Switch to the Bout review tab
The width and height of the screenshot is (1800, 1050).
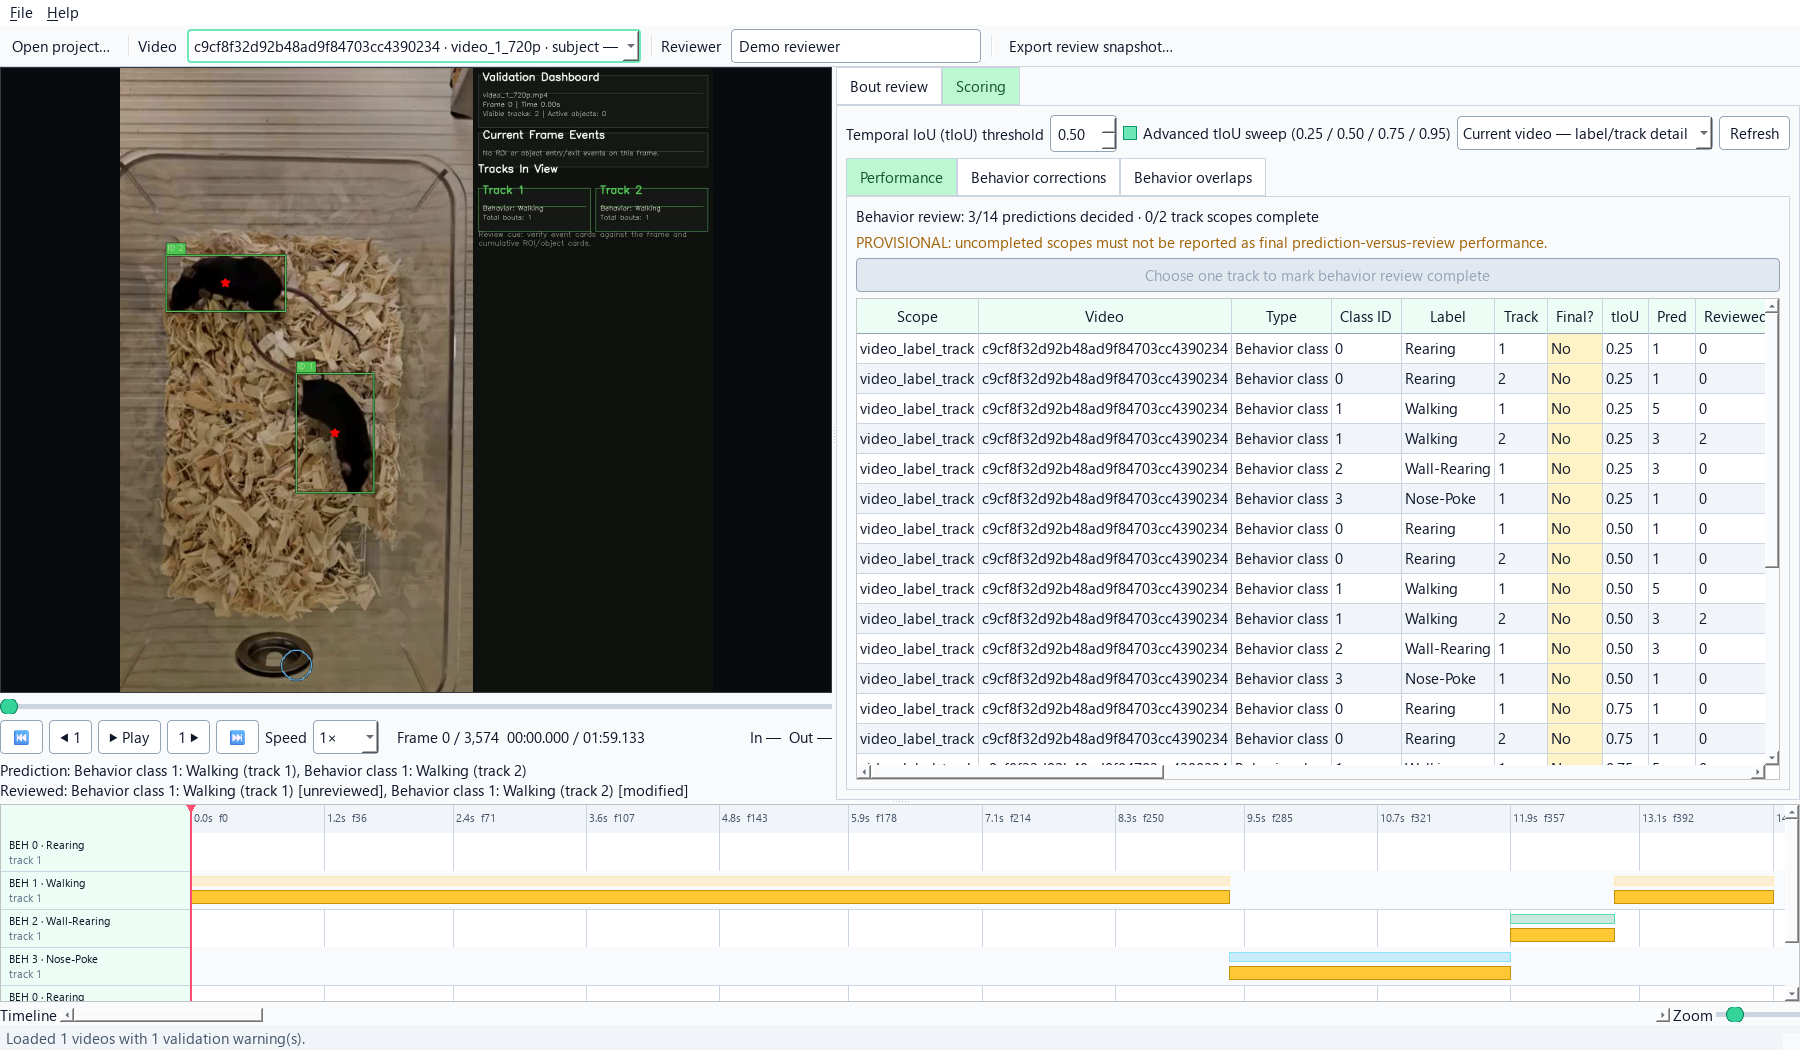coord(889,86)
